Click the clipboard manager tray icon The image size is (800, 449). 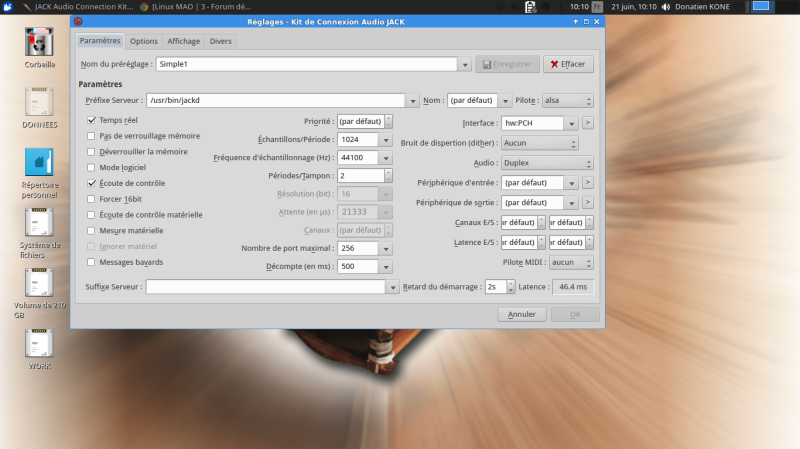(531, 7)
